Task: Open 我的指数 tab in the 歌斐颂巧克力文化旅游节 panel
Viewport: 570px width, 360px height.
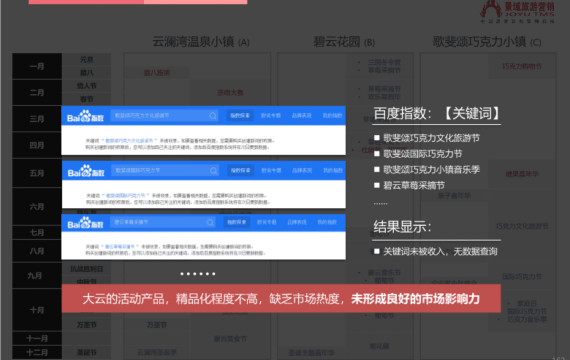Action: [x=333, y=116]
